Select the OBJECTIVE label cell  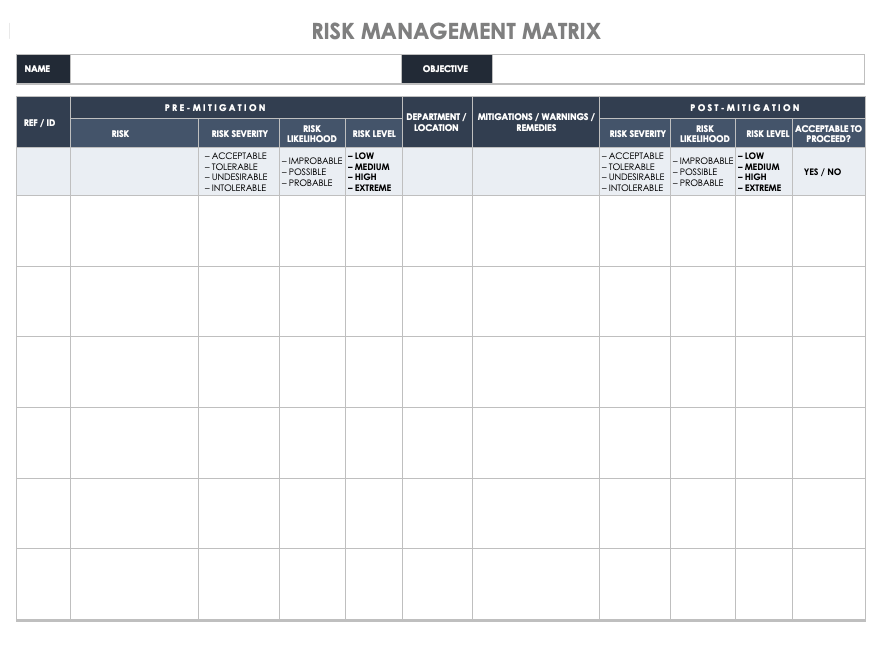click(446, 69)
